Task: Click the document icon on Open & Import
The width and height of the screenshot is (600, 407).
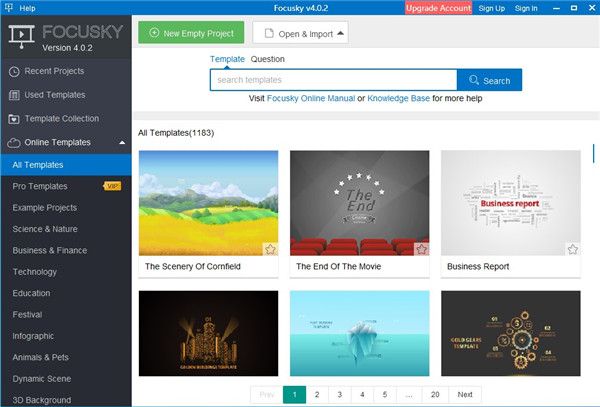Action: [x=269, y=33]
